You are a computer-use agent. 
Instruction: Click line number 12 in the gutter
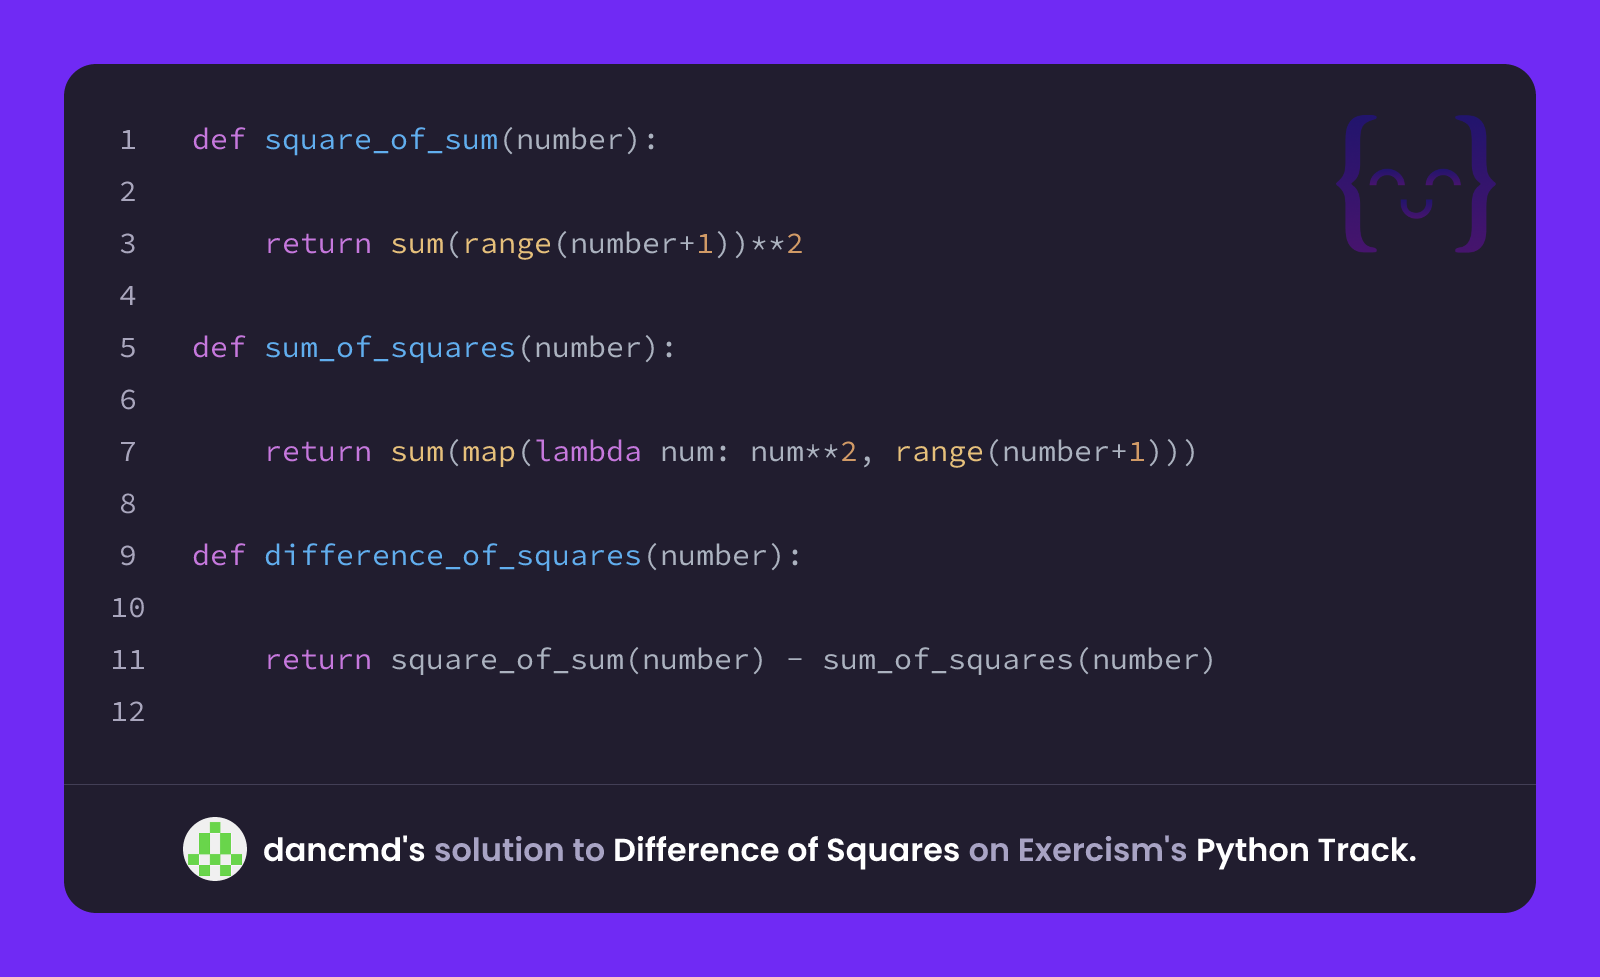point(128,712)
